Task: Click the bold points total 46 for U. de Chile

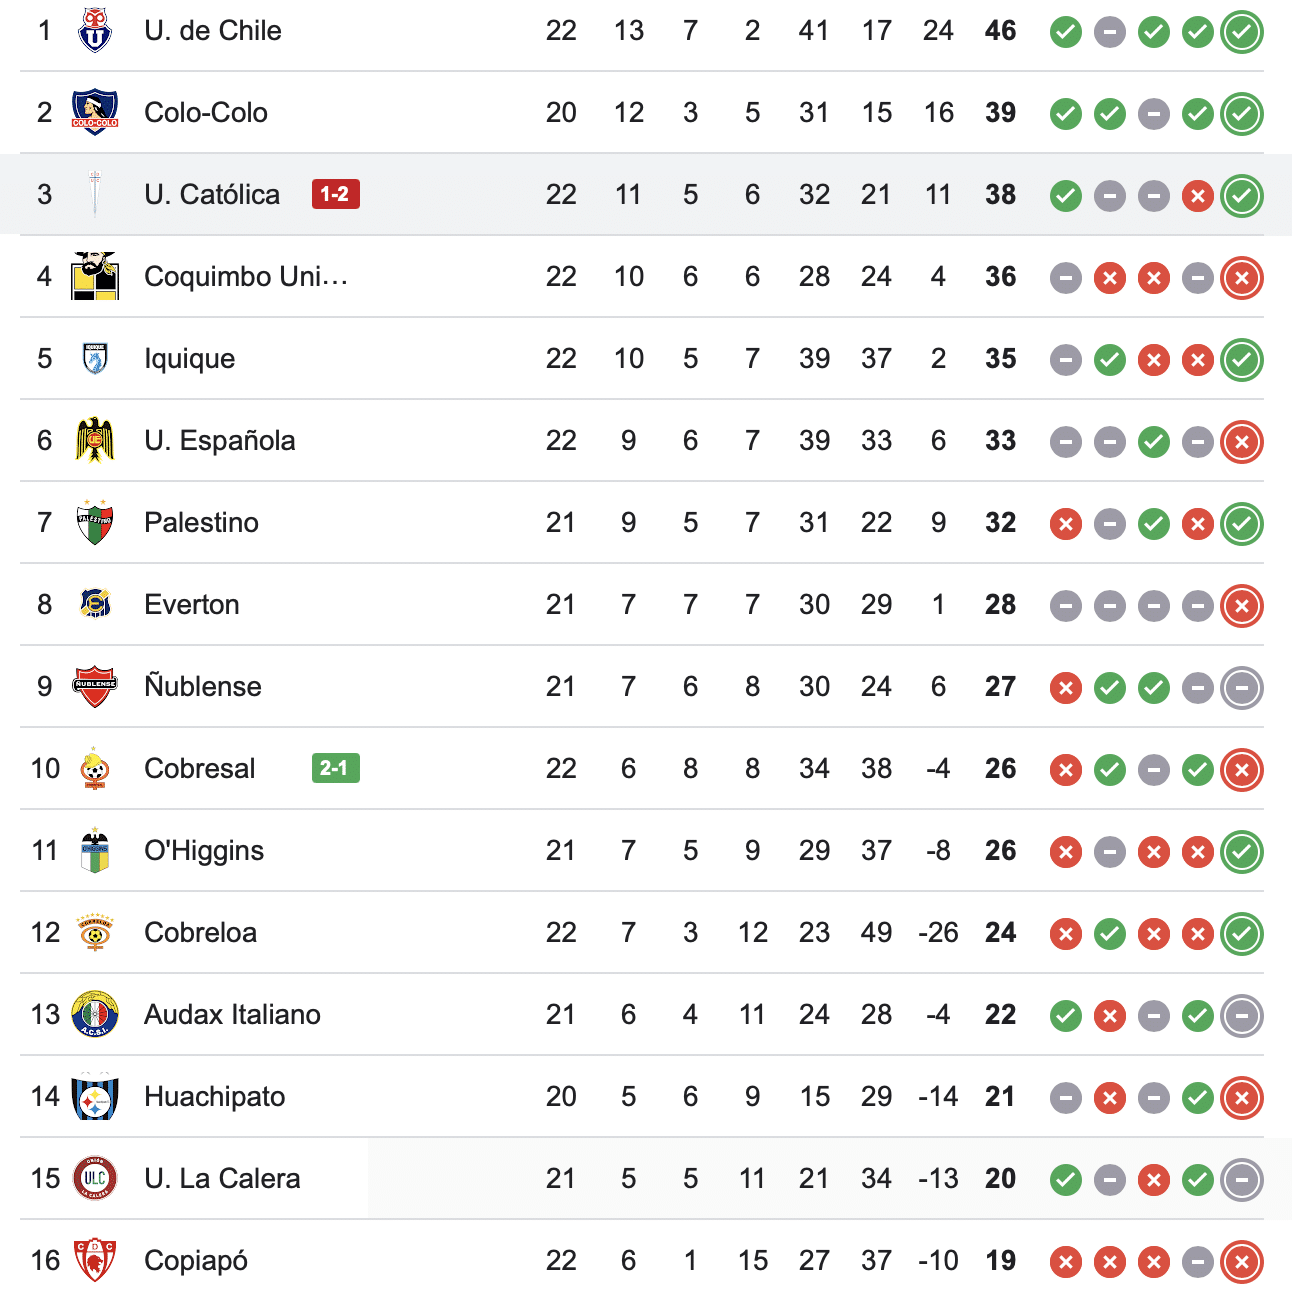Action: click(999, 31)
